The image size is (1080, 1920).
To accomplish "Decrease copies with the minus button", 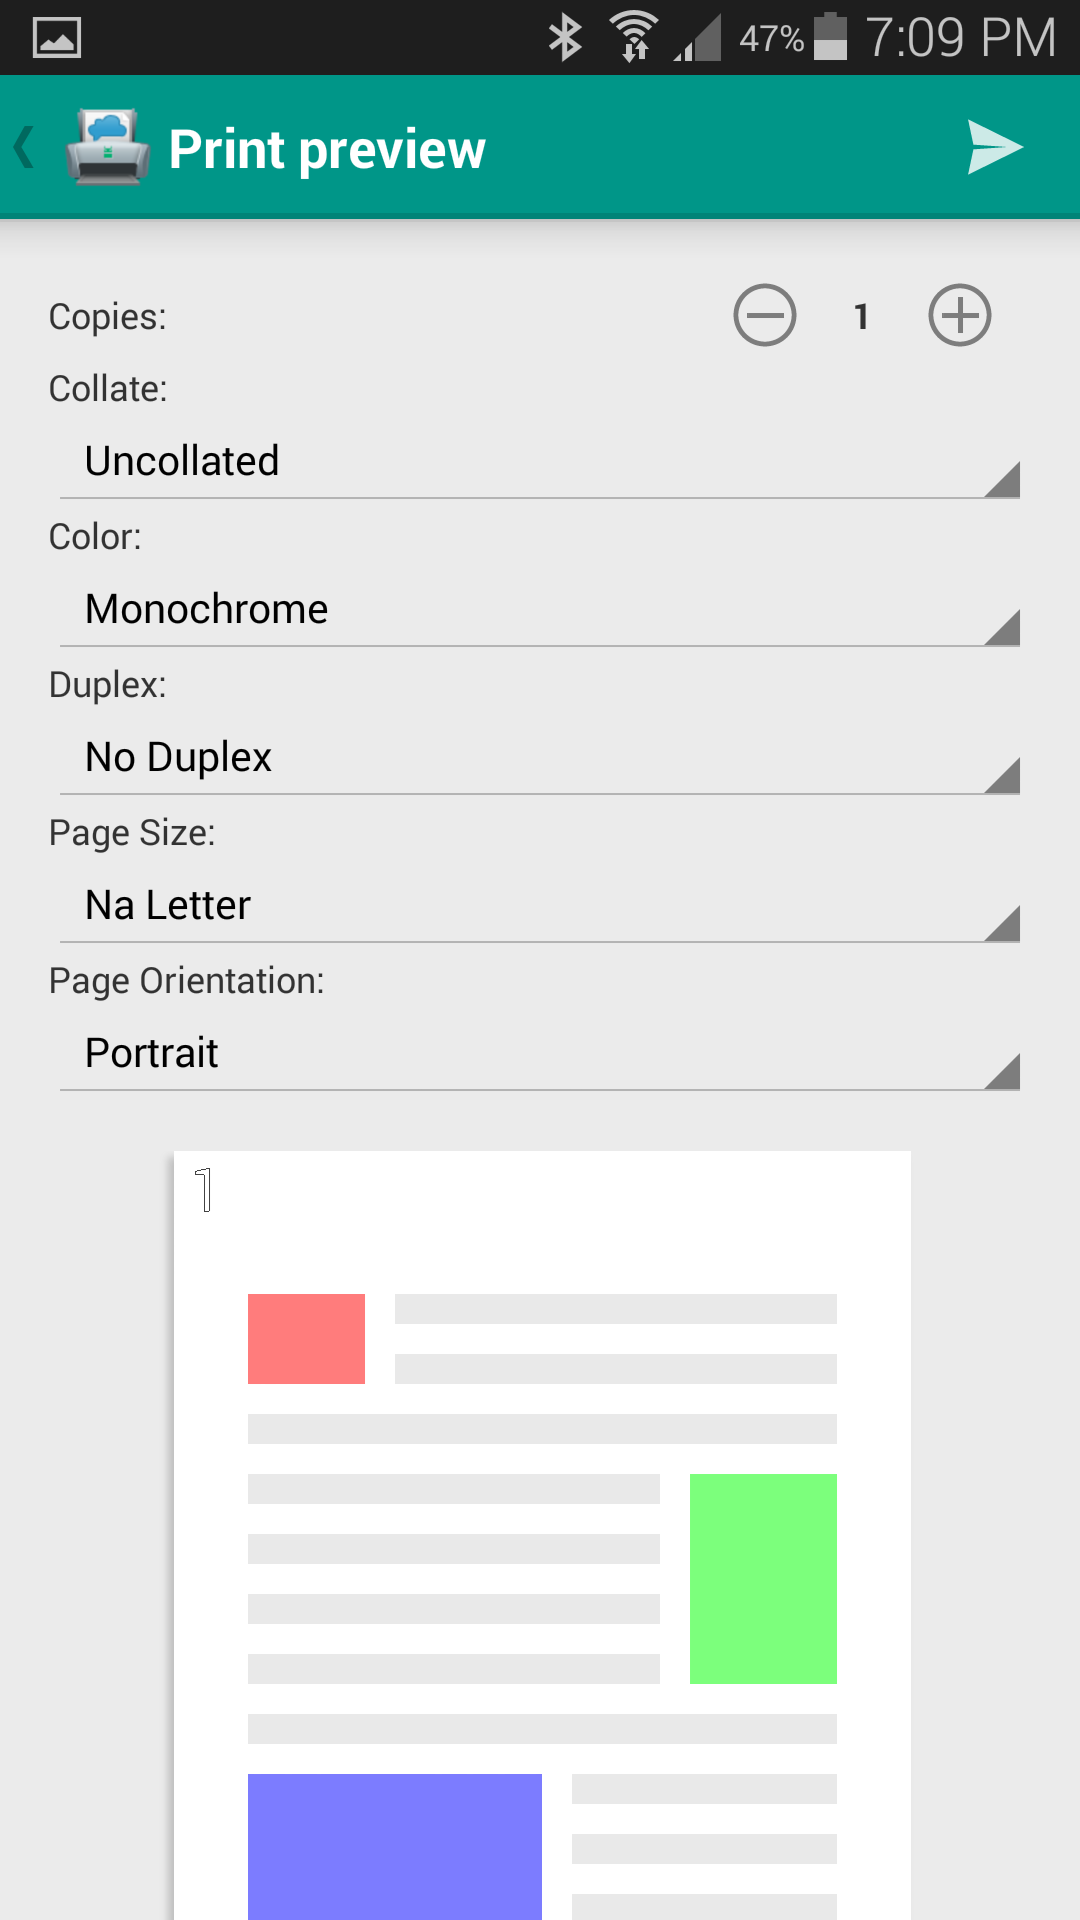I will 765,316.
